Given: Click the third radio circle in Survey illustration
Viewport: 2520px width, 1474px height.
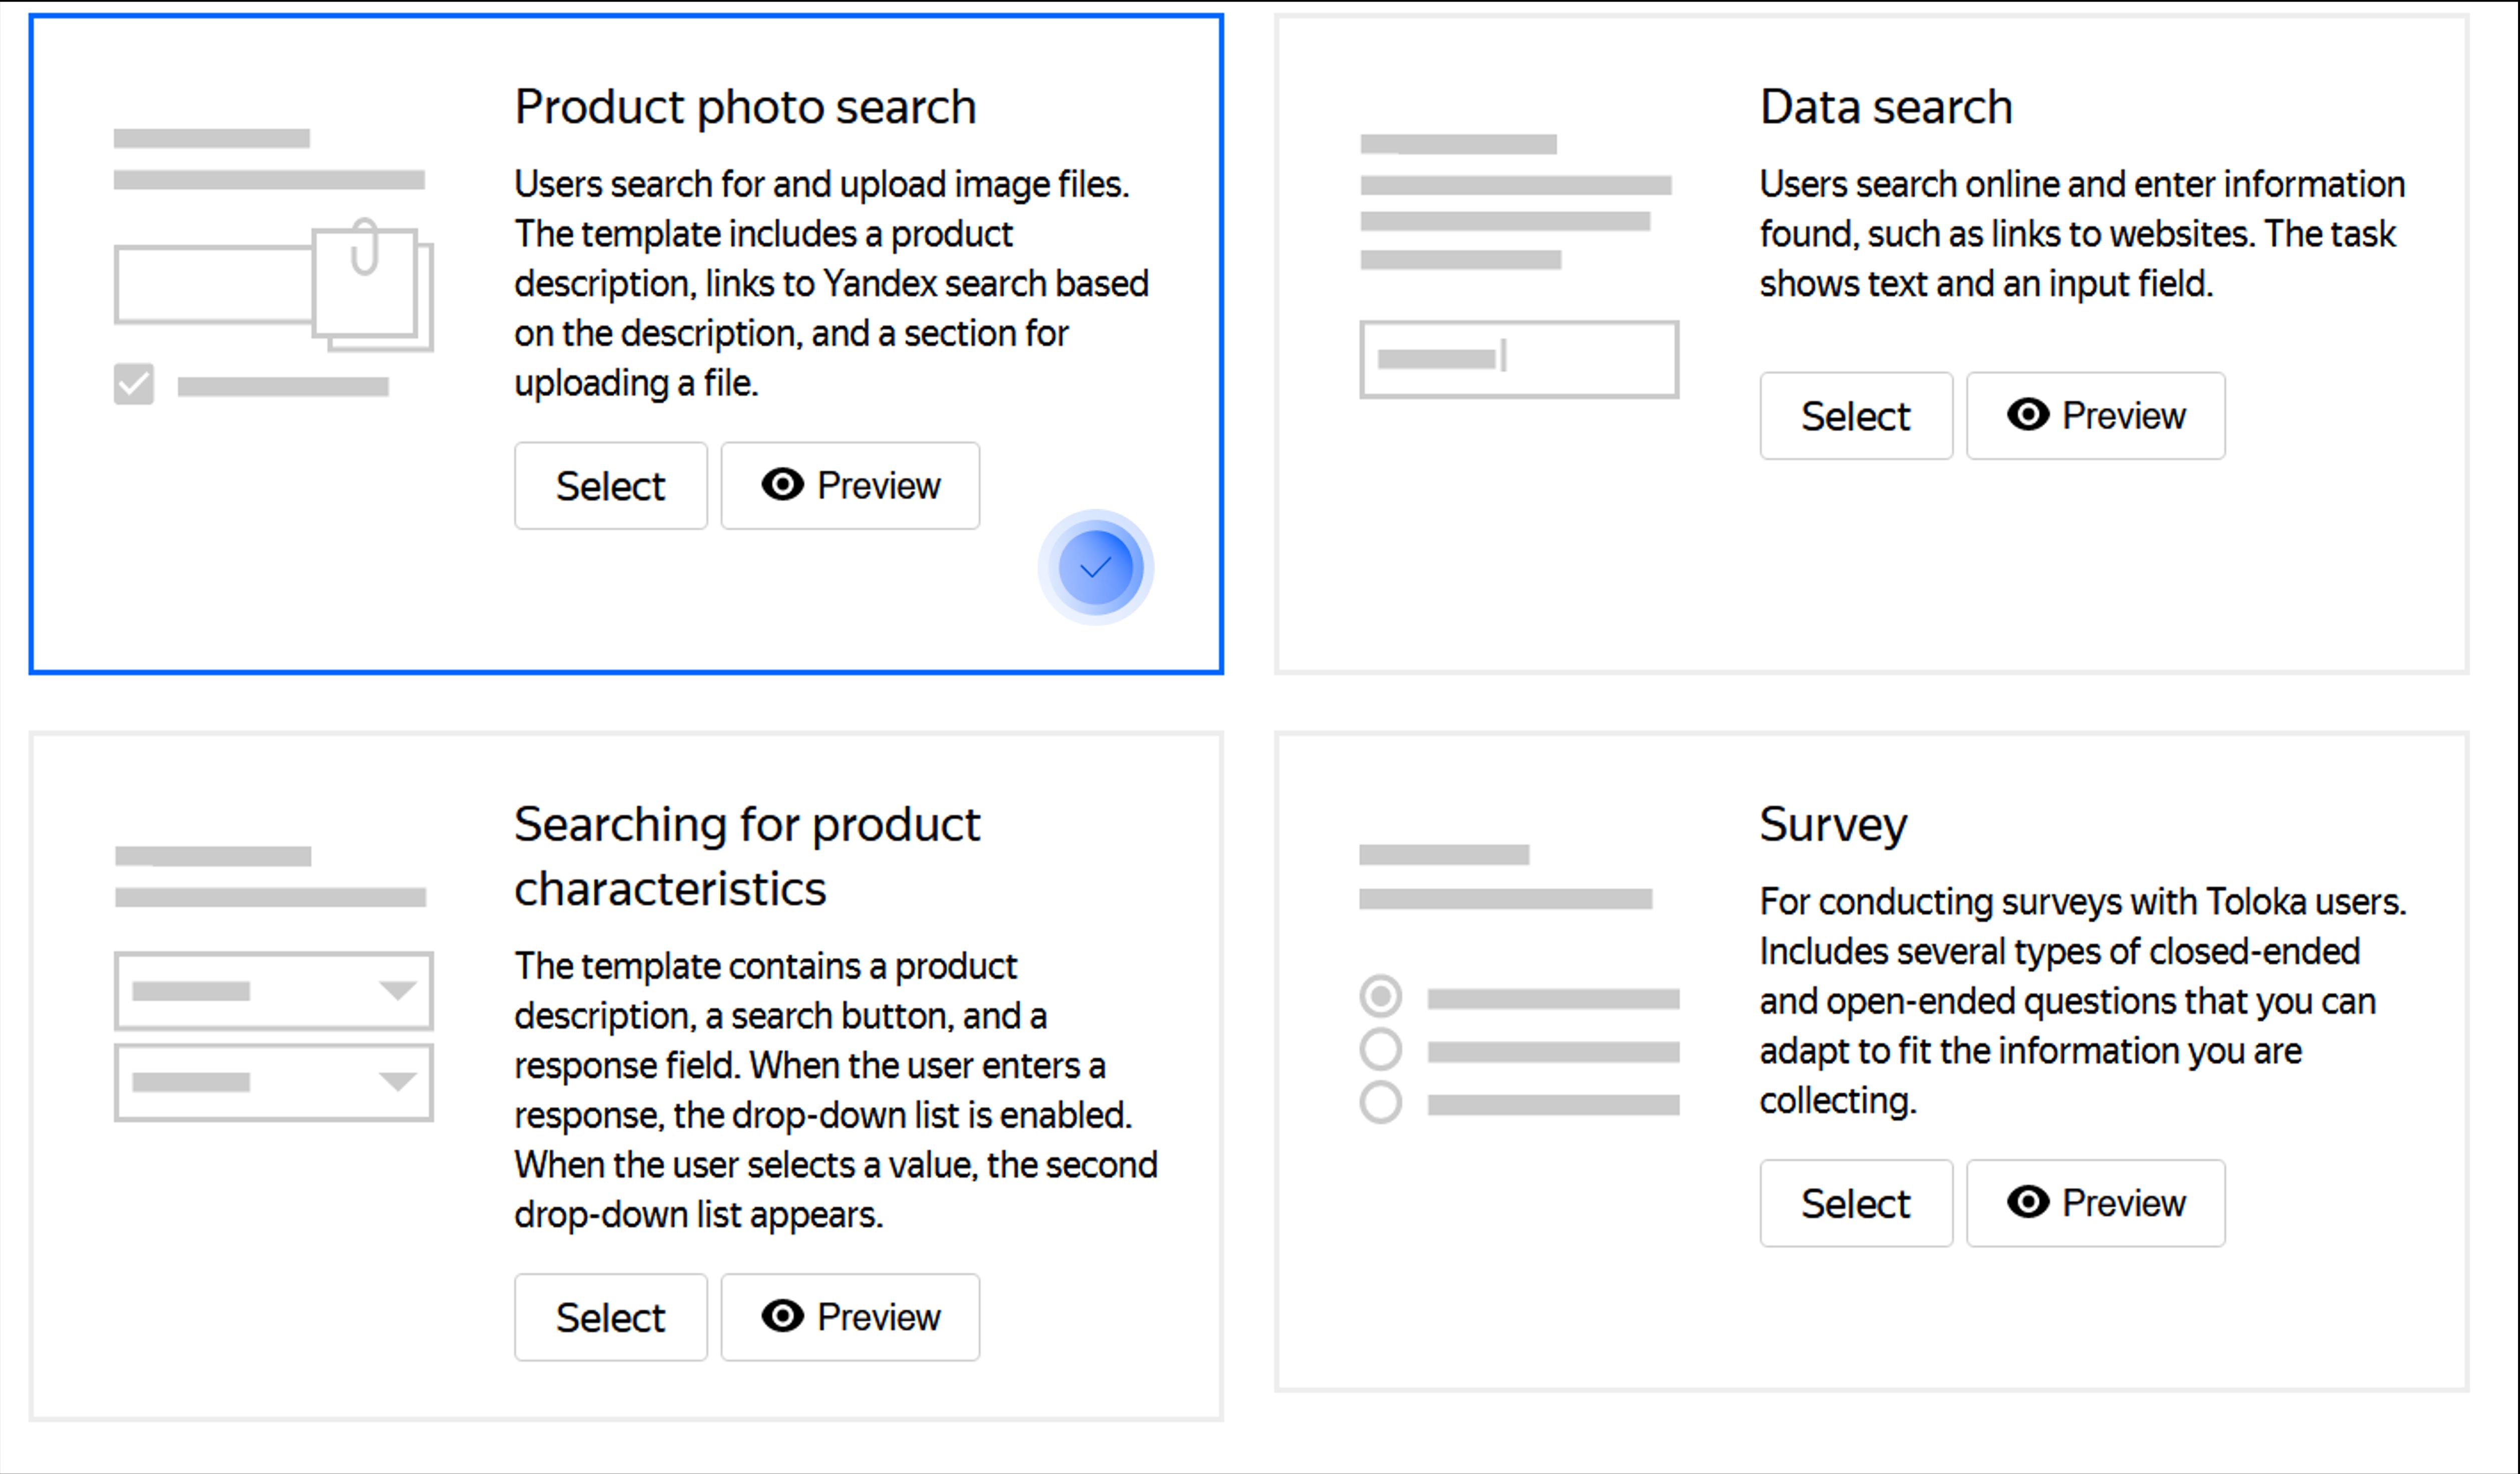Looking at the screenshot, I should (1381, 1103).
